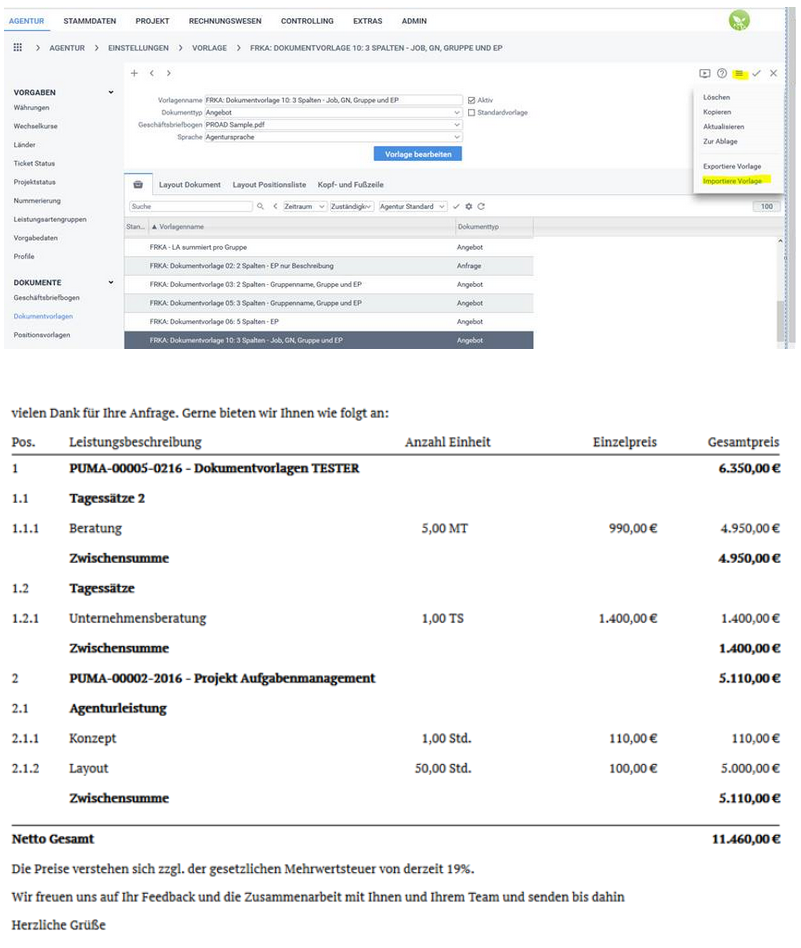
Task: Focus the Suche search field
Action: (190, 206)
